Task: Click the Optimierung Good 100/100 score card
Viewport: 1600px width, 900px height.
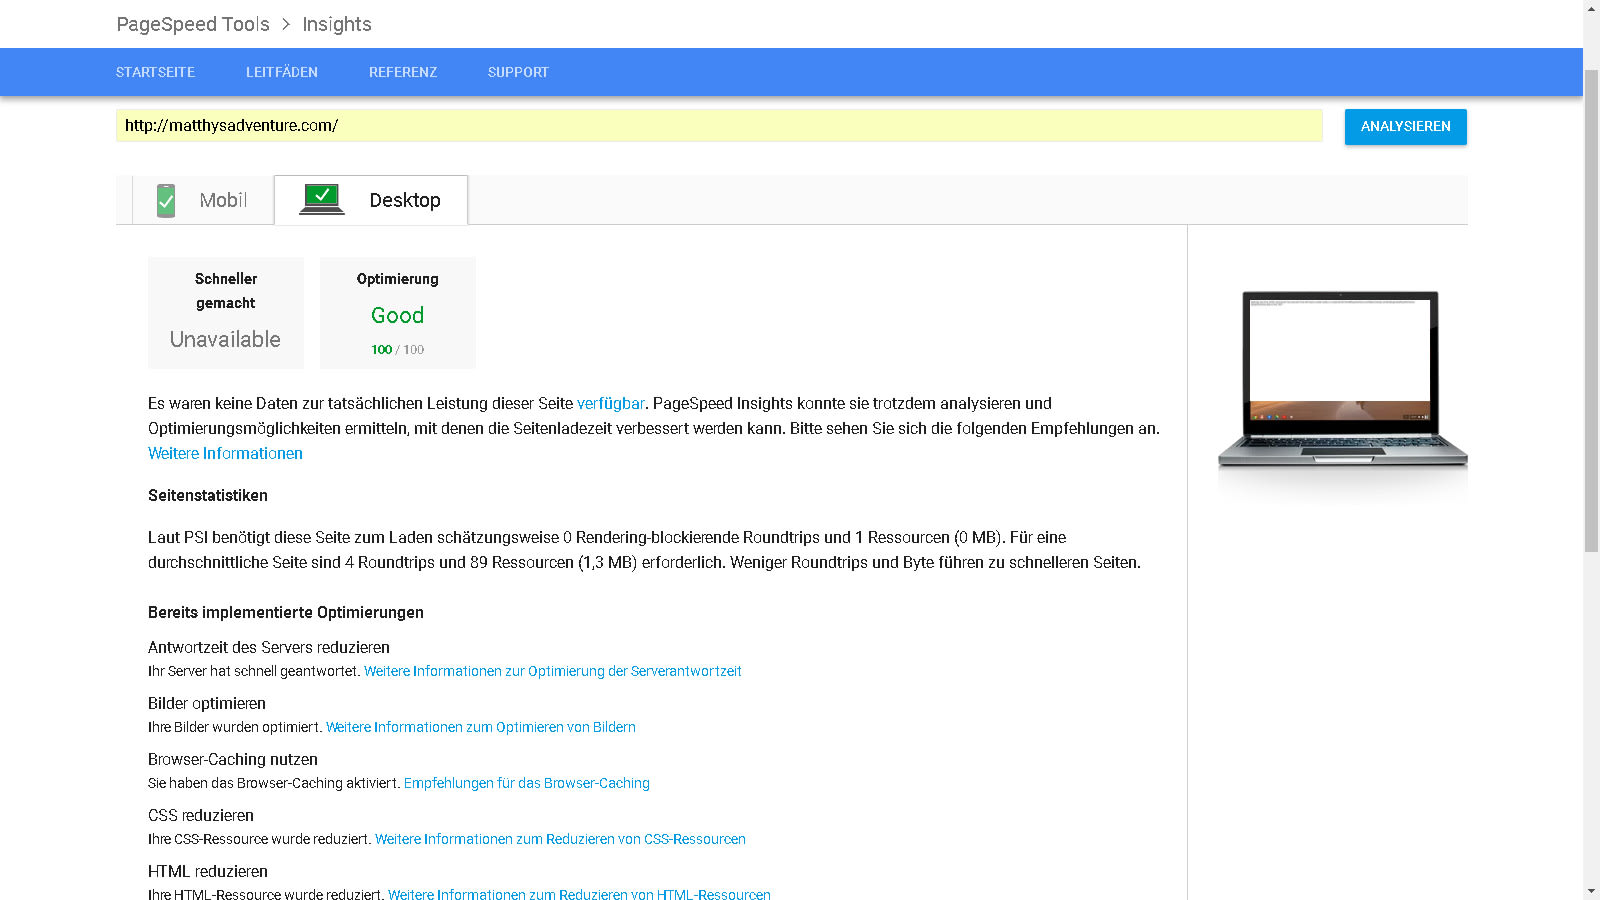Action: point(398,313)
